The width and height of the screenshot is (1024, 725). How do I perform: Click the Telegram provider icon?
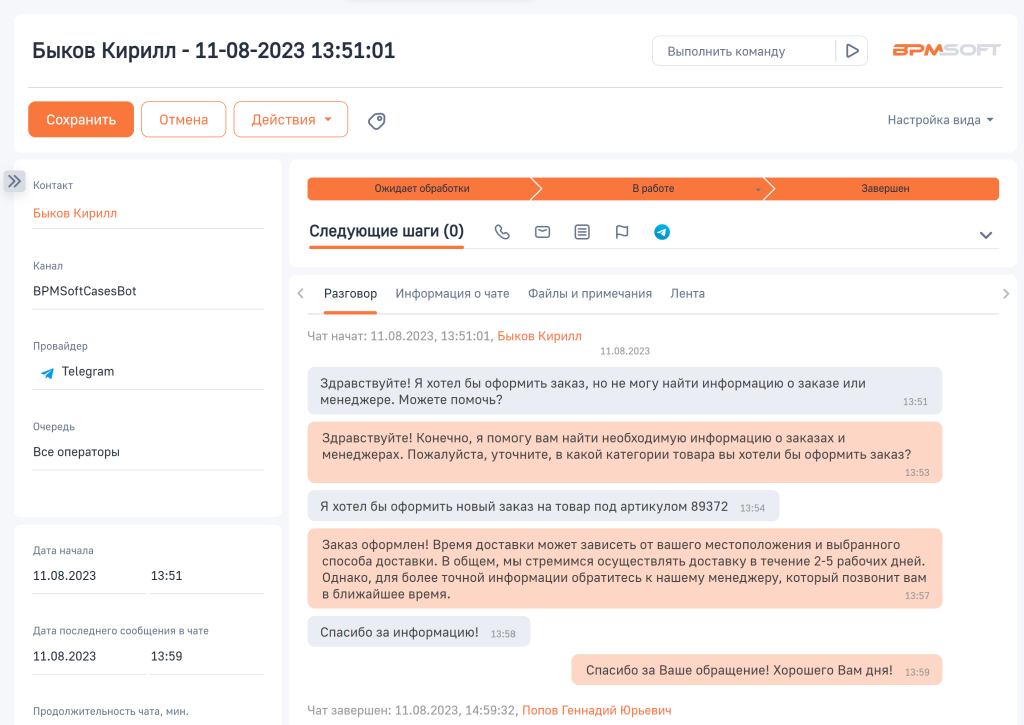pos(47,373)
